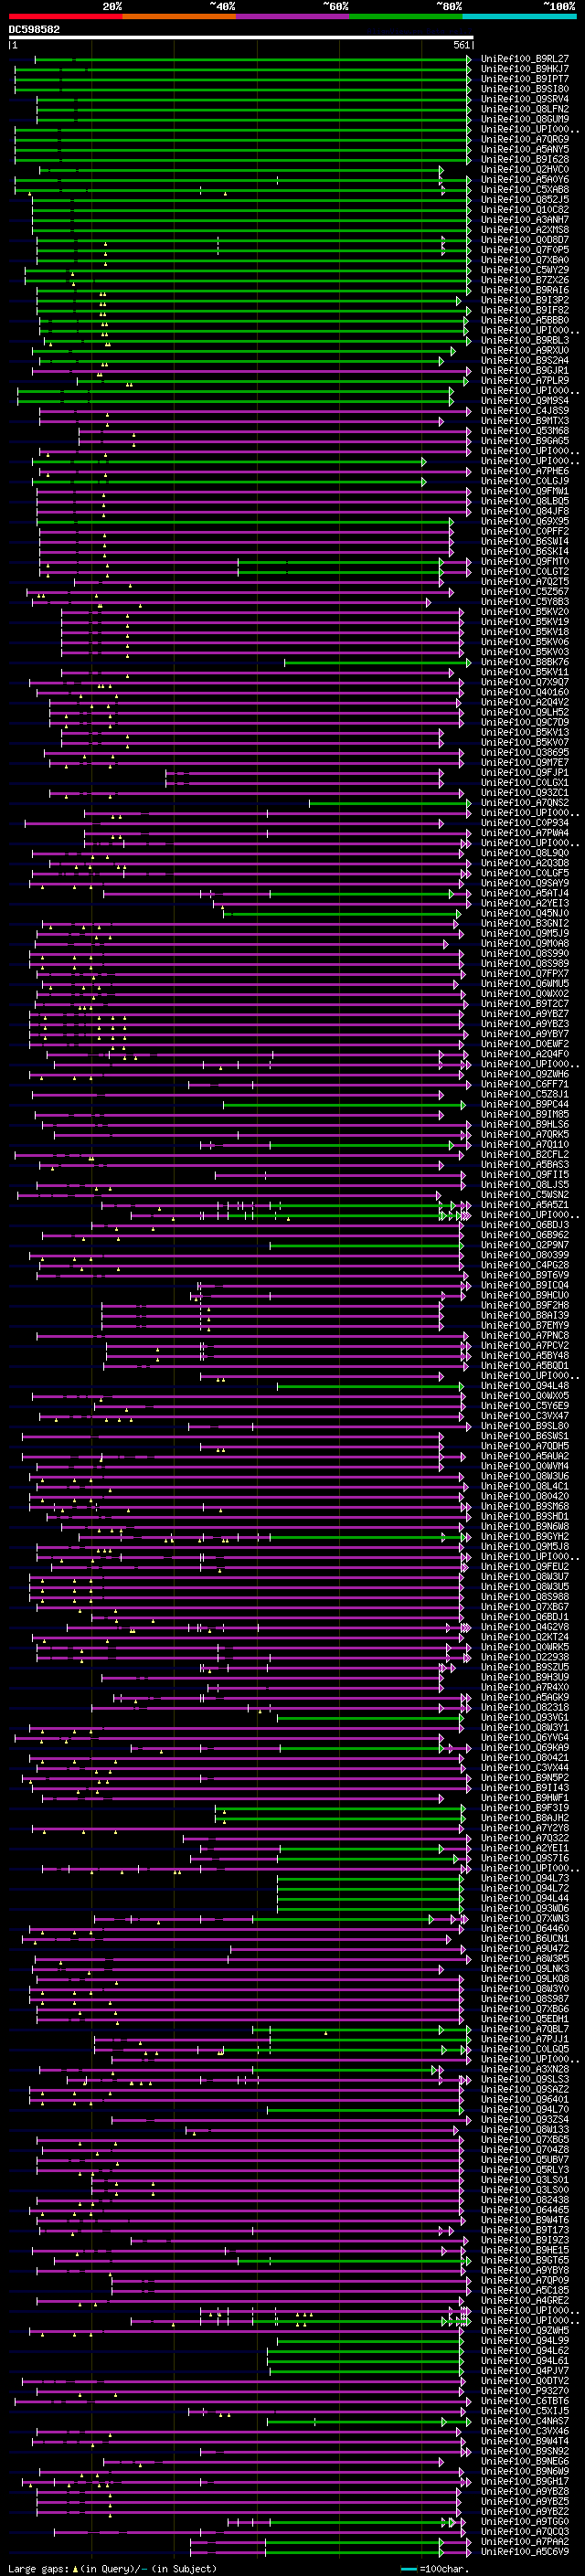585x2576 pixels.
Task: Select hit label UniRef100_A7QNS2
Action: click(524, 802)
